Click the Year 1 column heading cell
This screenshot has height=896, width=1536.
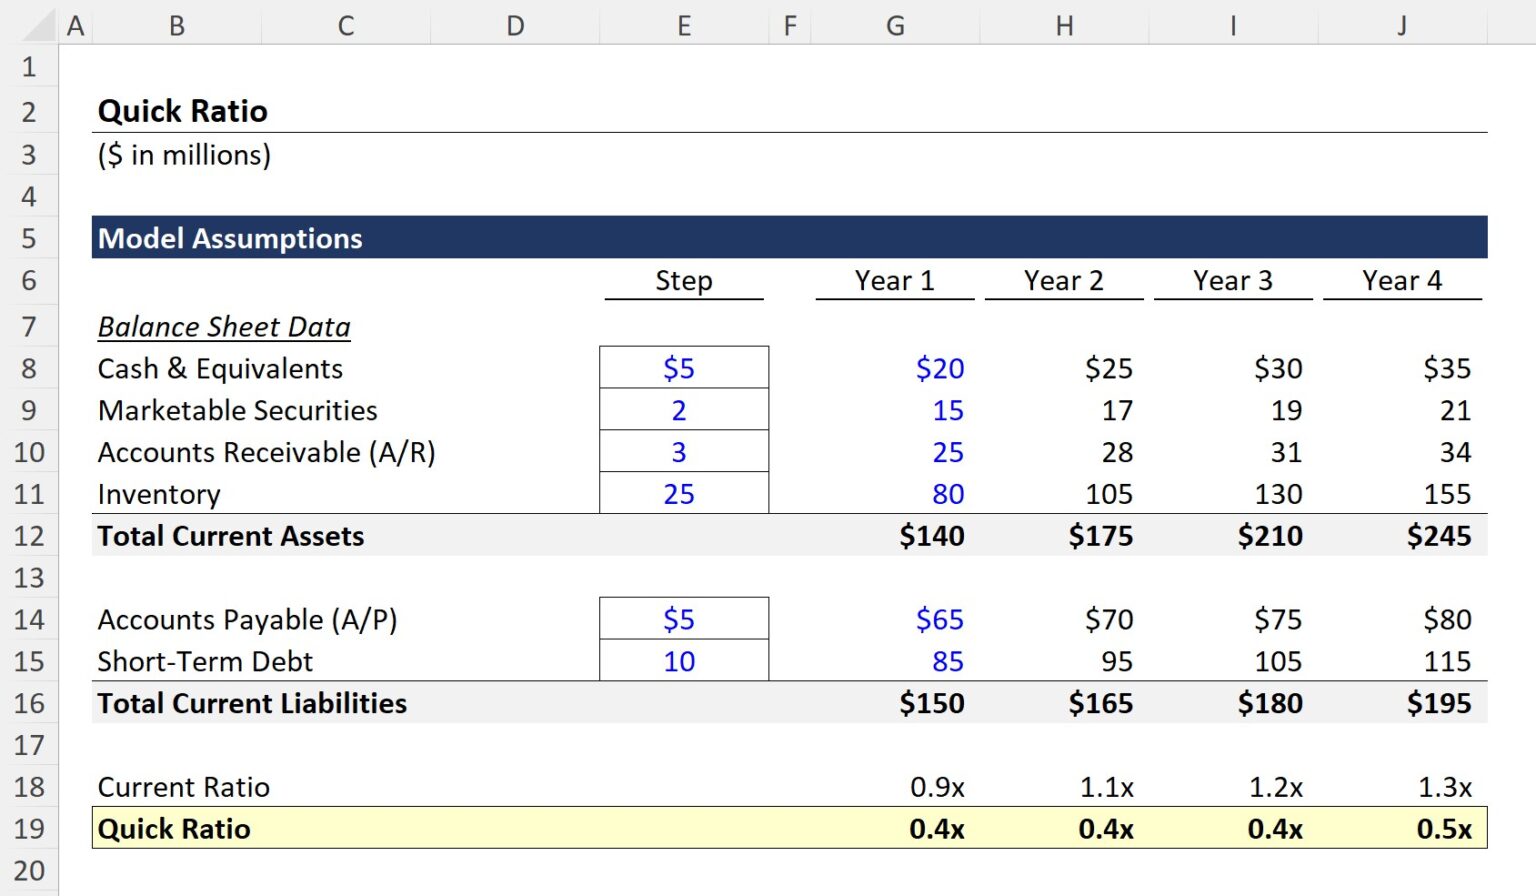coord(894,281)
